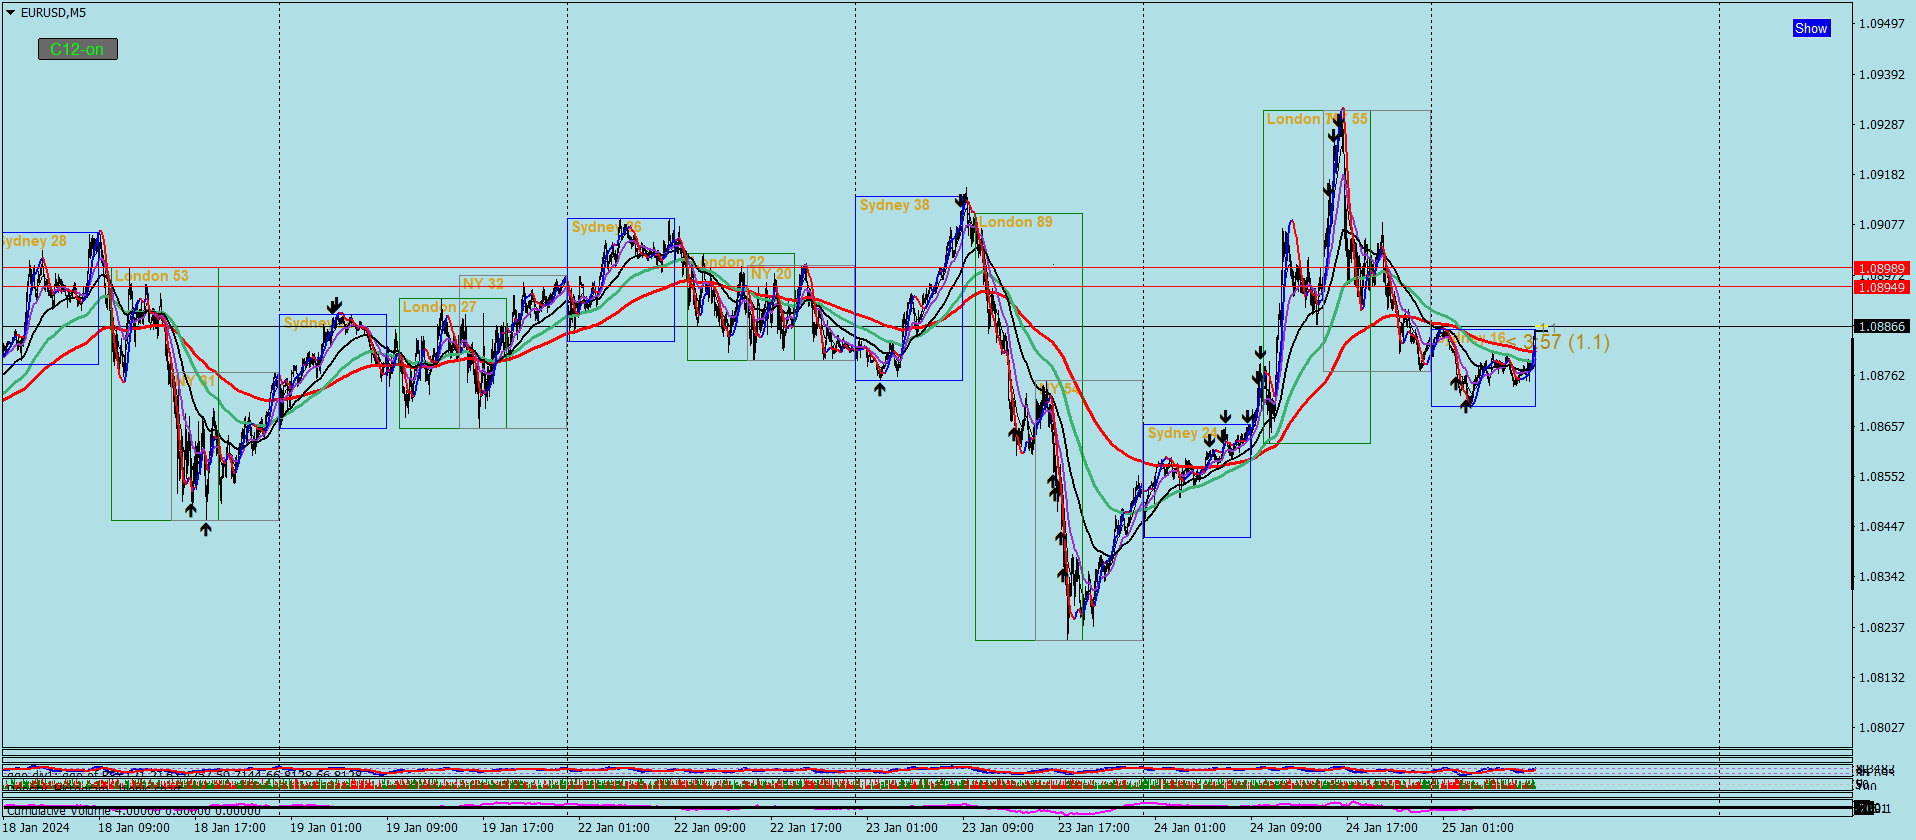The width and height of the screenshot is (1916, 840).
Task: Click the 1.08657 price axis value
Action: tap(1881, 426)
